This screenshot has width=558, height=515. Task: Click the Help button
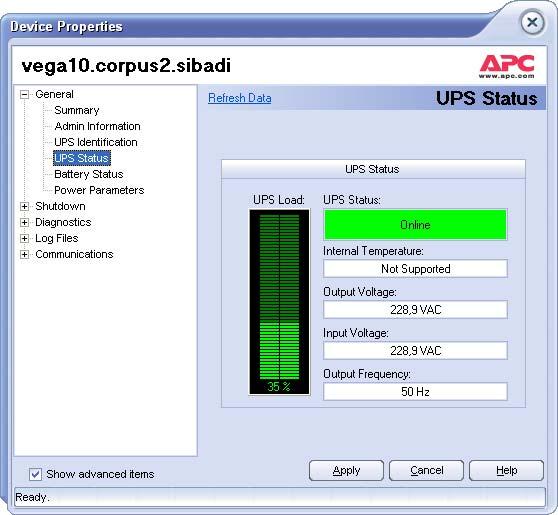coord(506,471)
